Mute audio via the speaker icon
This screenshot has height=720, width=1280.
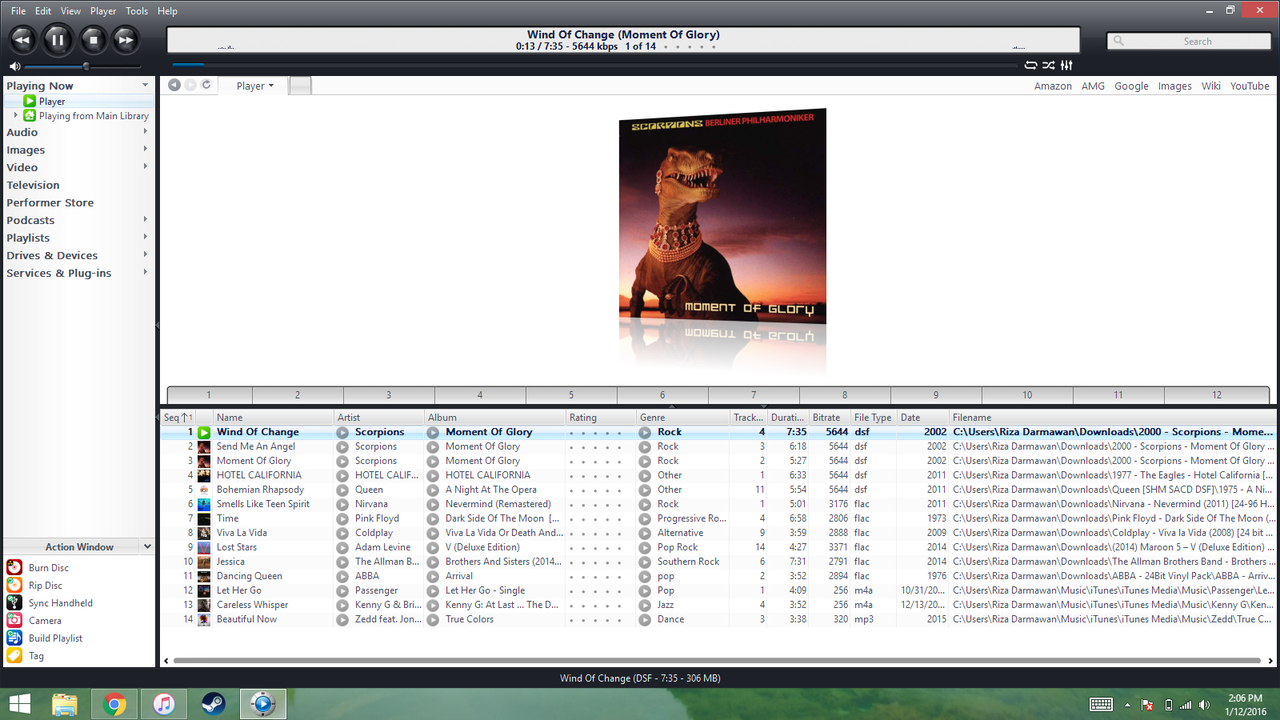pyautogui.click(x=14, y=66)
